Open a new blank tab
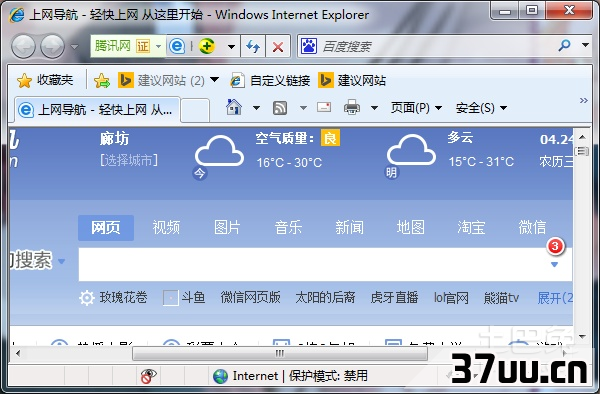Viewport: 600px width, 394px height. (x=195, y=111)
